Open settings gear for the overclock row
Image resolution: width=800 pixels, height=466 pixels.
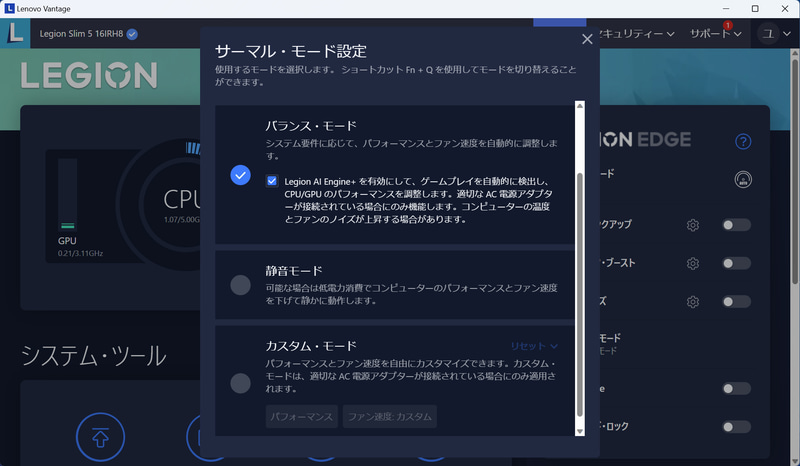pyautogui.click(x=692, y=225)
